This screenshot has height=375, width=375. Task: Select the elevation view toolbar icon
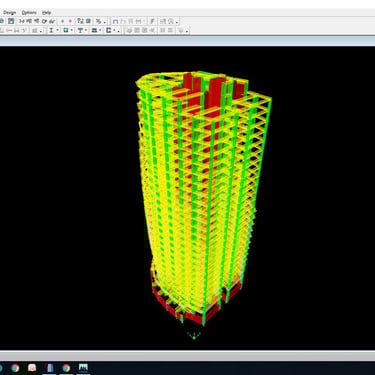click(37, 21)
